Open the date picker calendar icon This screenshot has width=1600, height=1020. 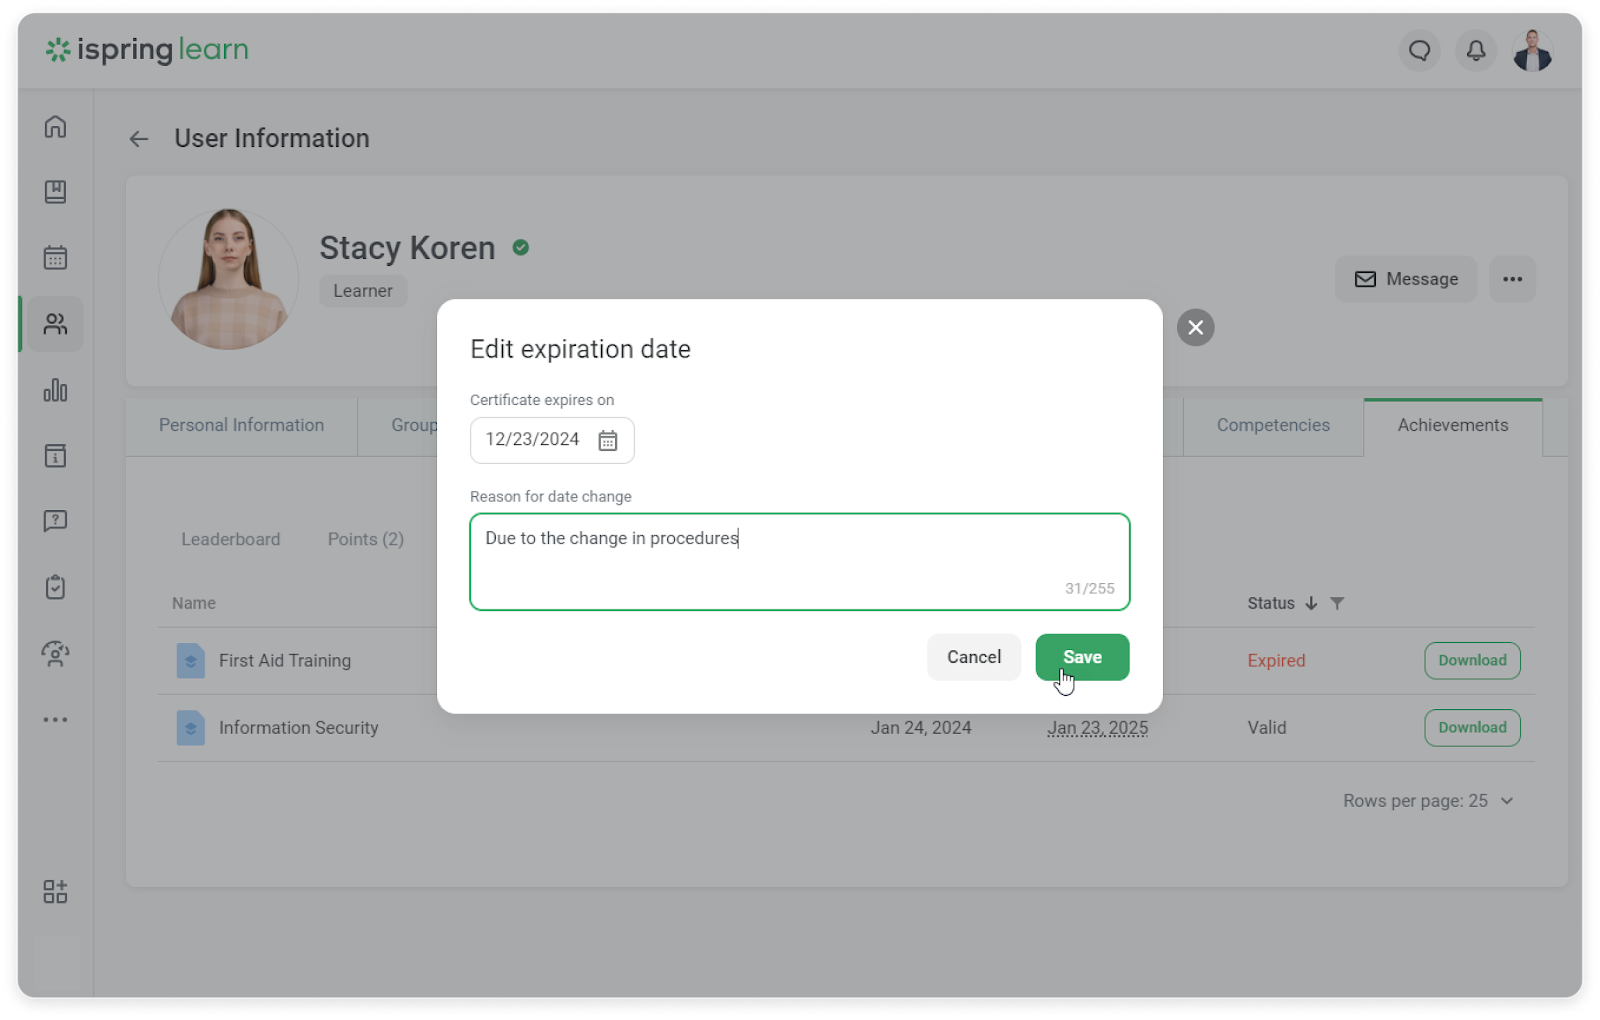point(607,441)
